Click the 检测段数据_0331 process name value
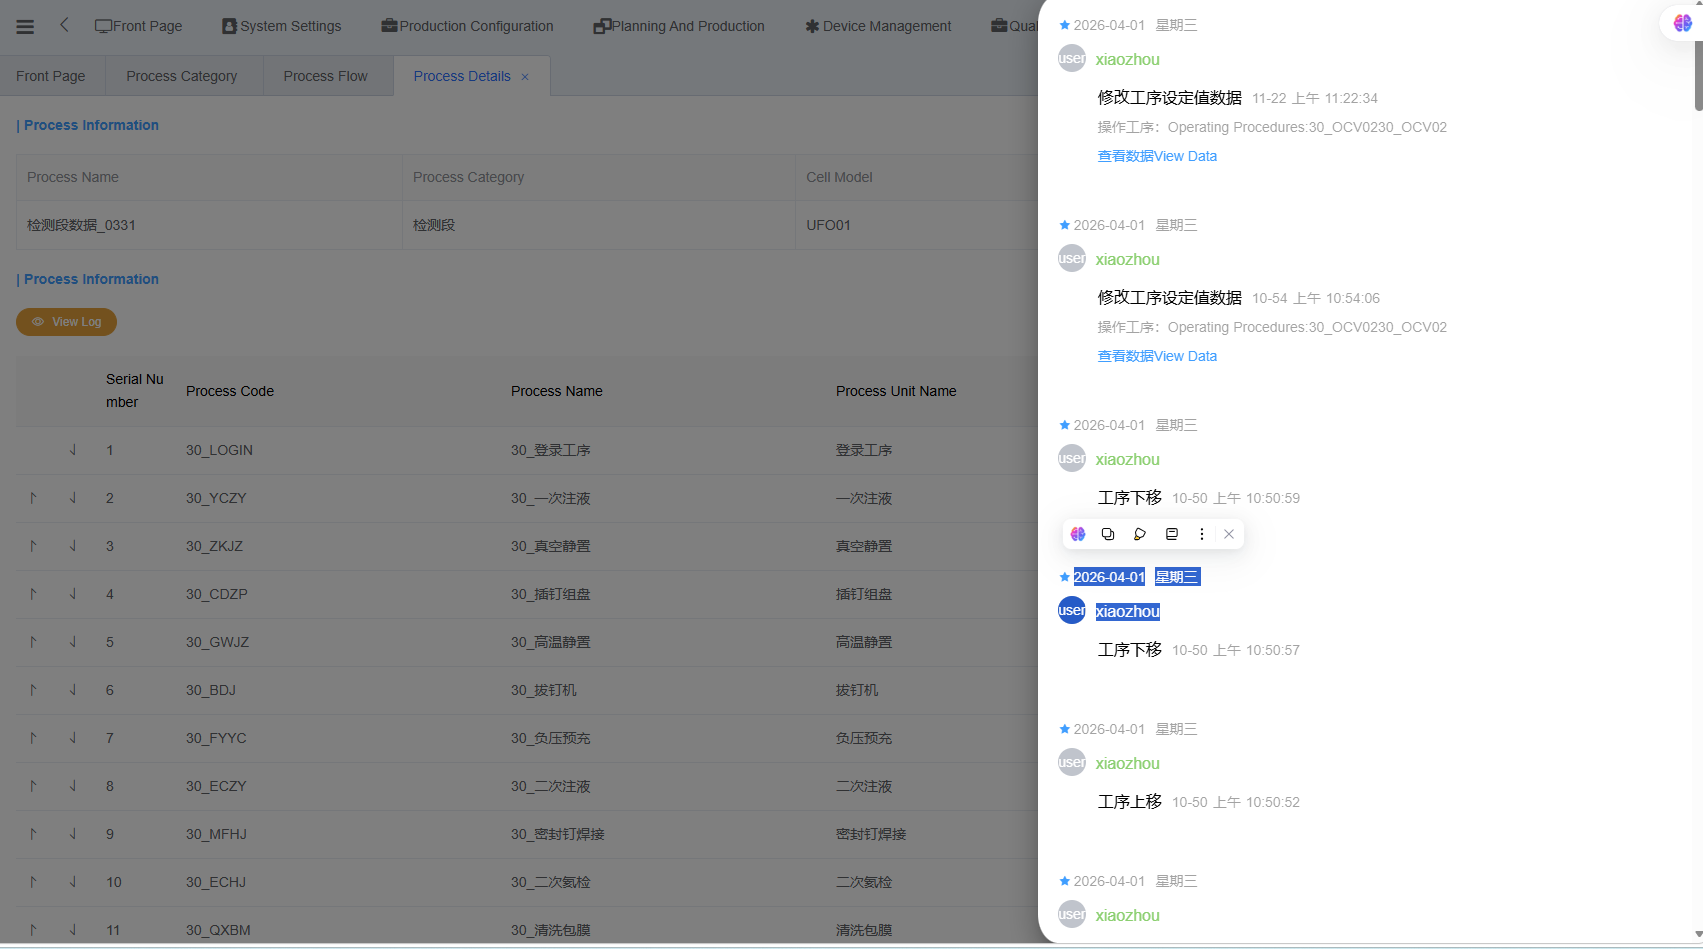The height and width of the screenshot is (949, 1703). (x=81, y=225)
